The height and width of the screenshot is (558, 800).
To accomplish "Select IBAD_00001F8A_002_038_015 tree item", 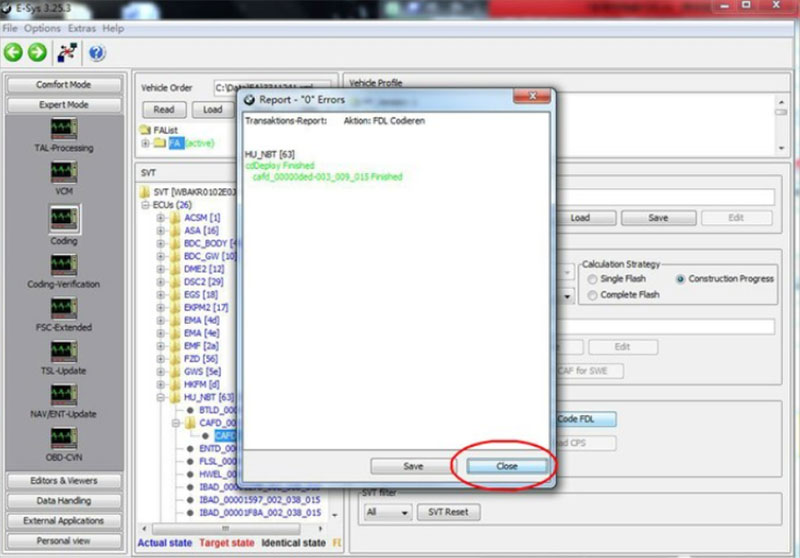I will click(260, 513).
